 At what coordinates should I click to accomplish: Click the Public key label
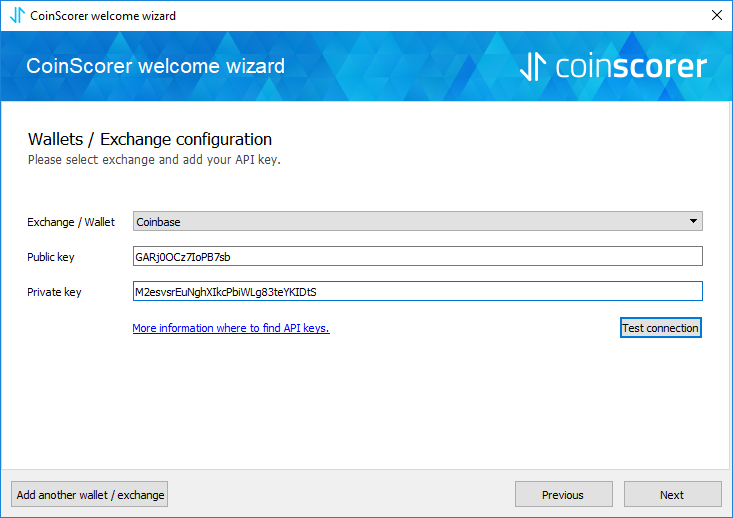pos(51,257)
